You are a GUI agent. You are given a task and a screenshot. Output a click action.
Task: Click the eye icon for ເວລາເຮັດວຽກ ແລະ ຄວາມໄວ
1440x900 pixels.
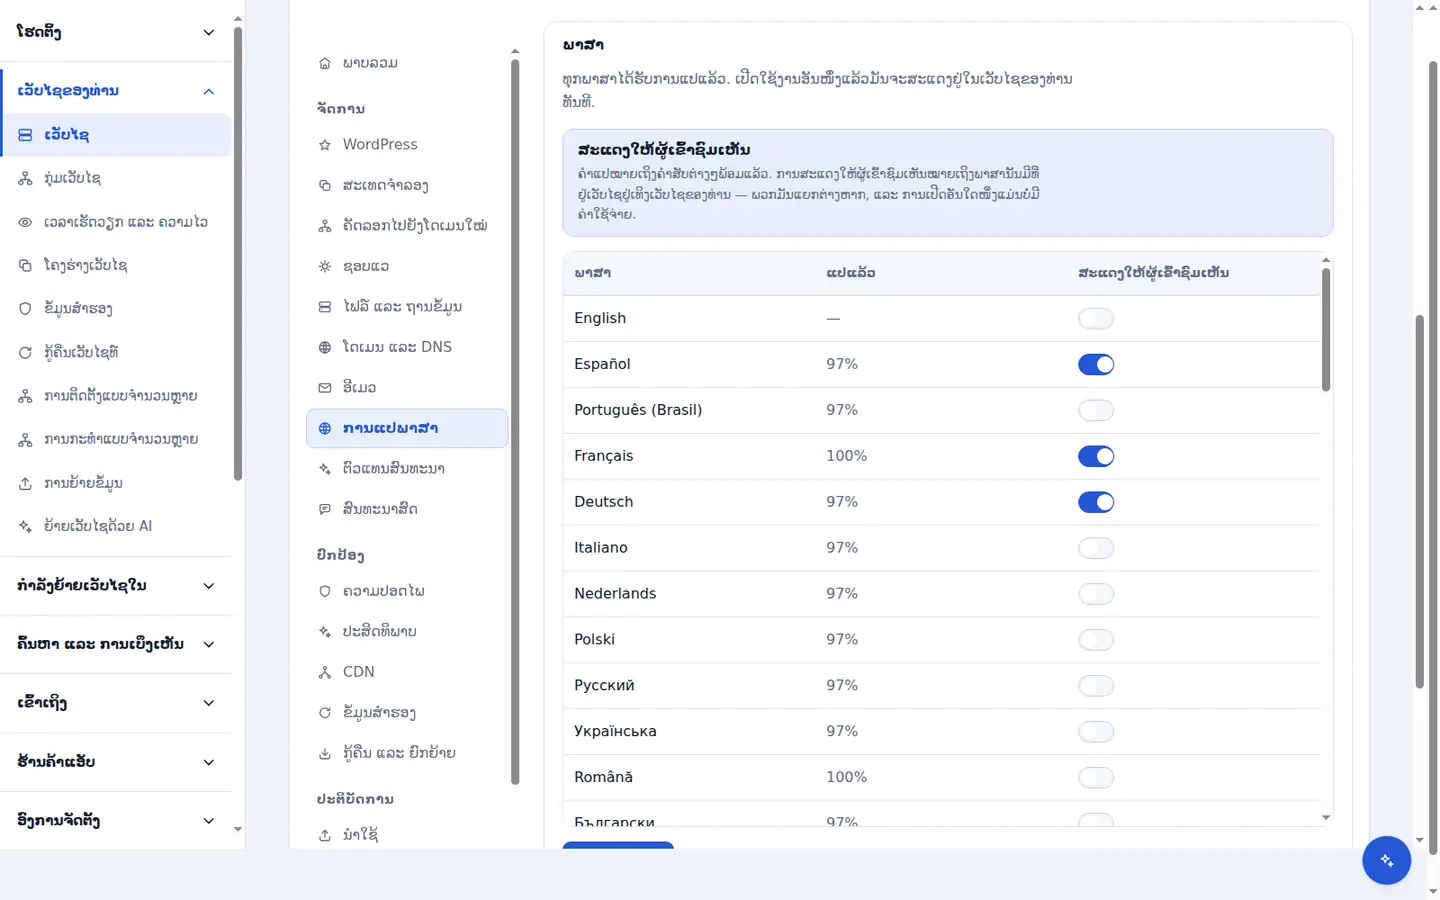point(25,222)
